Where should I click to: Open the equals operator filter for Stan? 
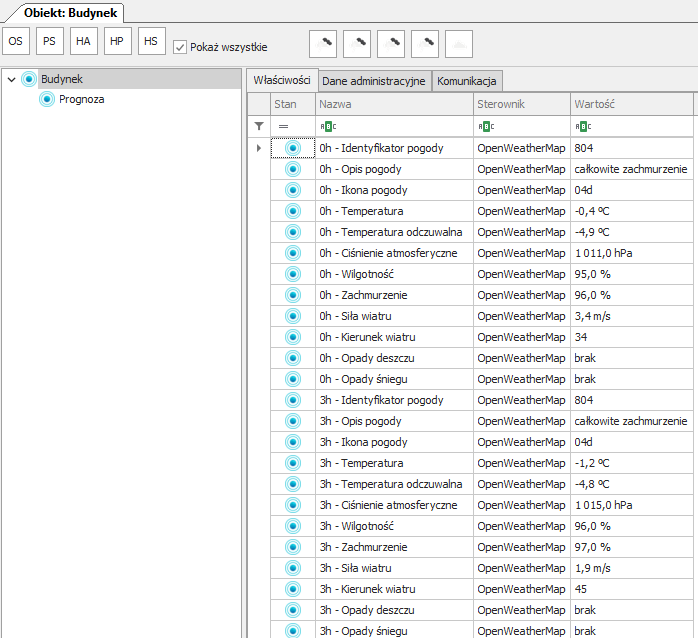click(284, 126)
